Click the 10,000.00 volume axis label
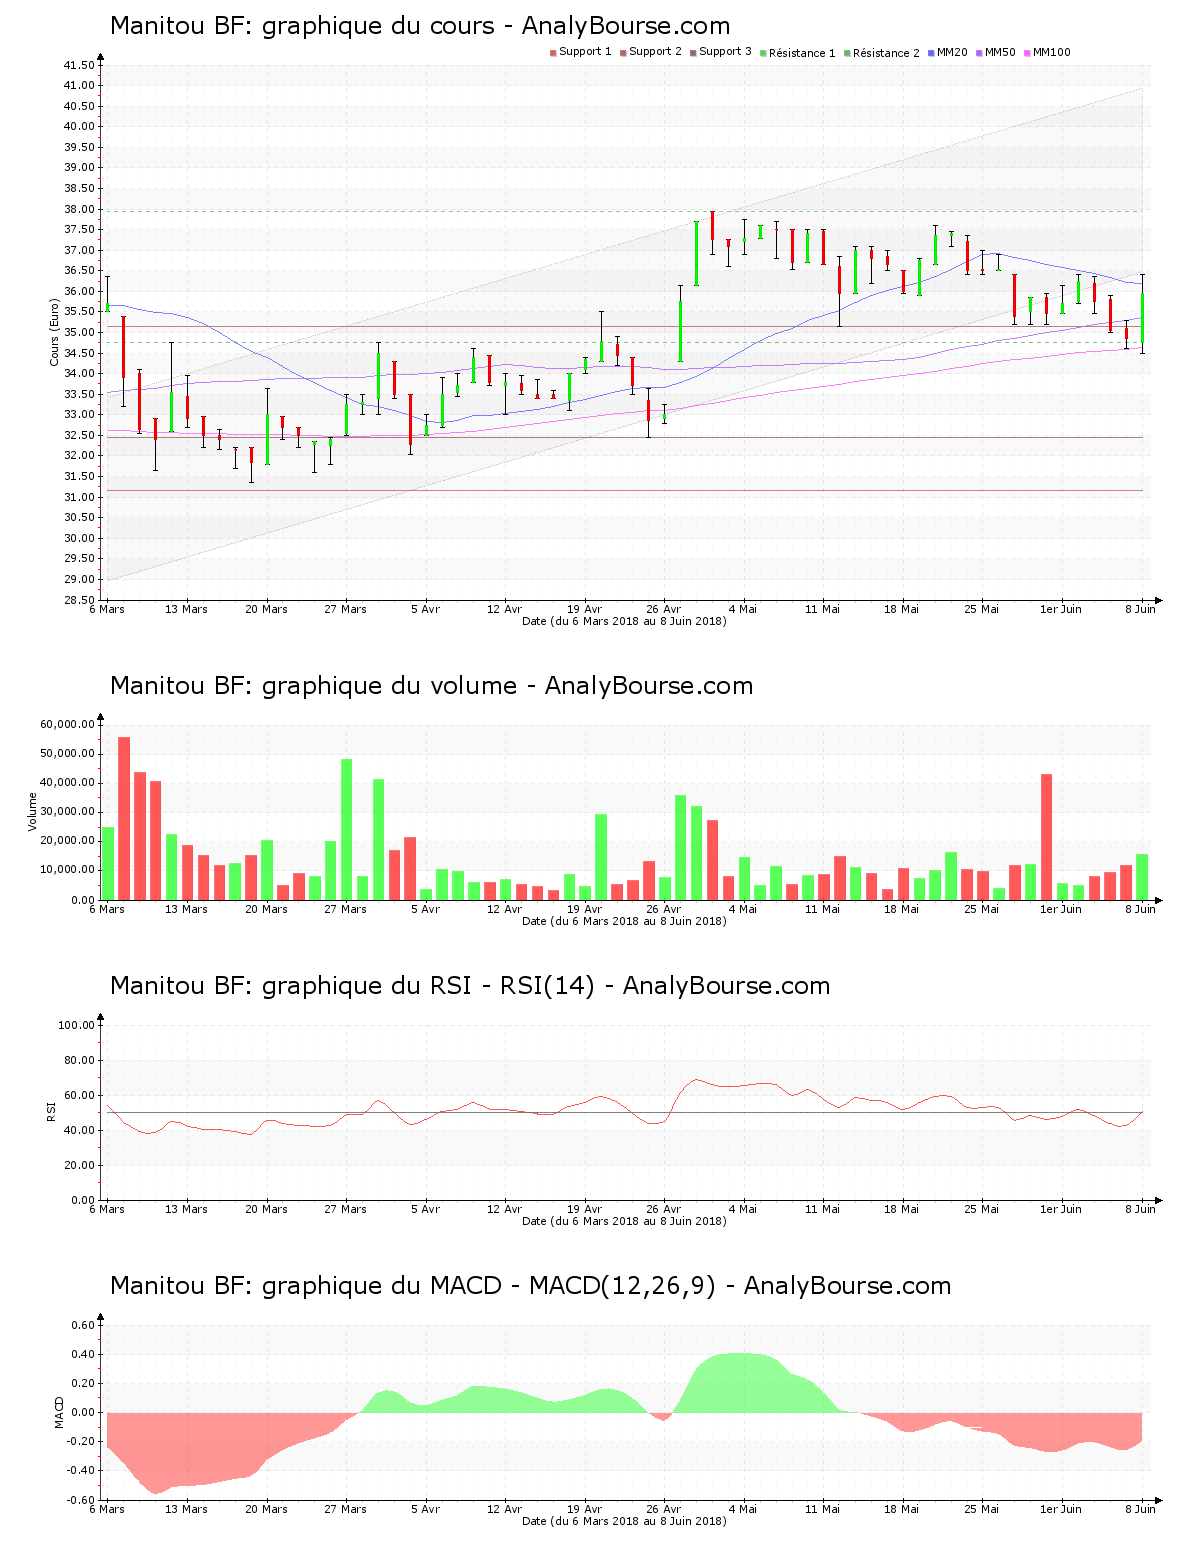 pos(68,870)
